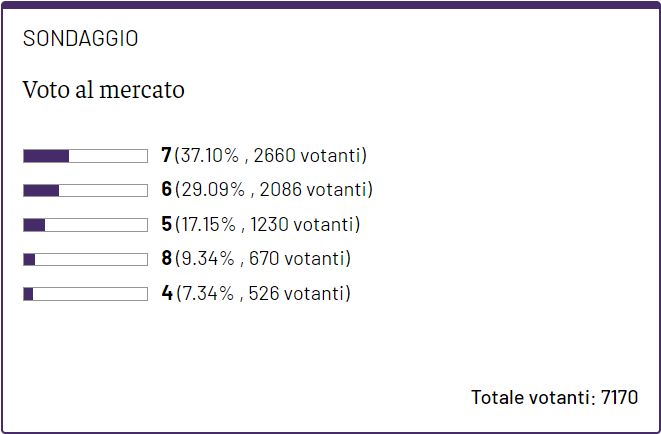Screen dimensions: 661x434
Task: Click the filled purple portion of the 7 bar
Action: [x=46, y=156]
